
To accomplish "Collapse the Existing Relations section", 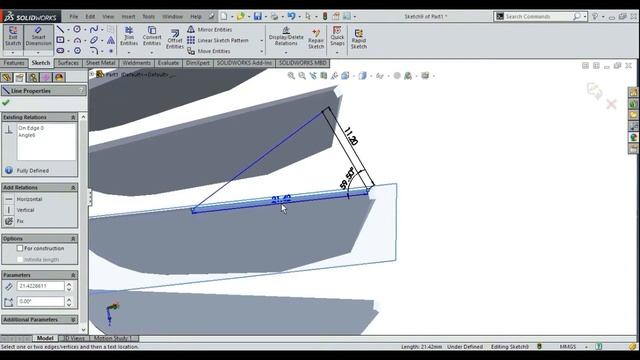I will [x=73, y=117].
